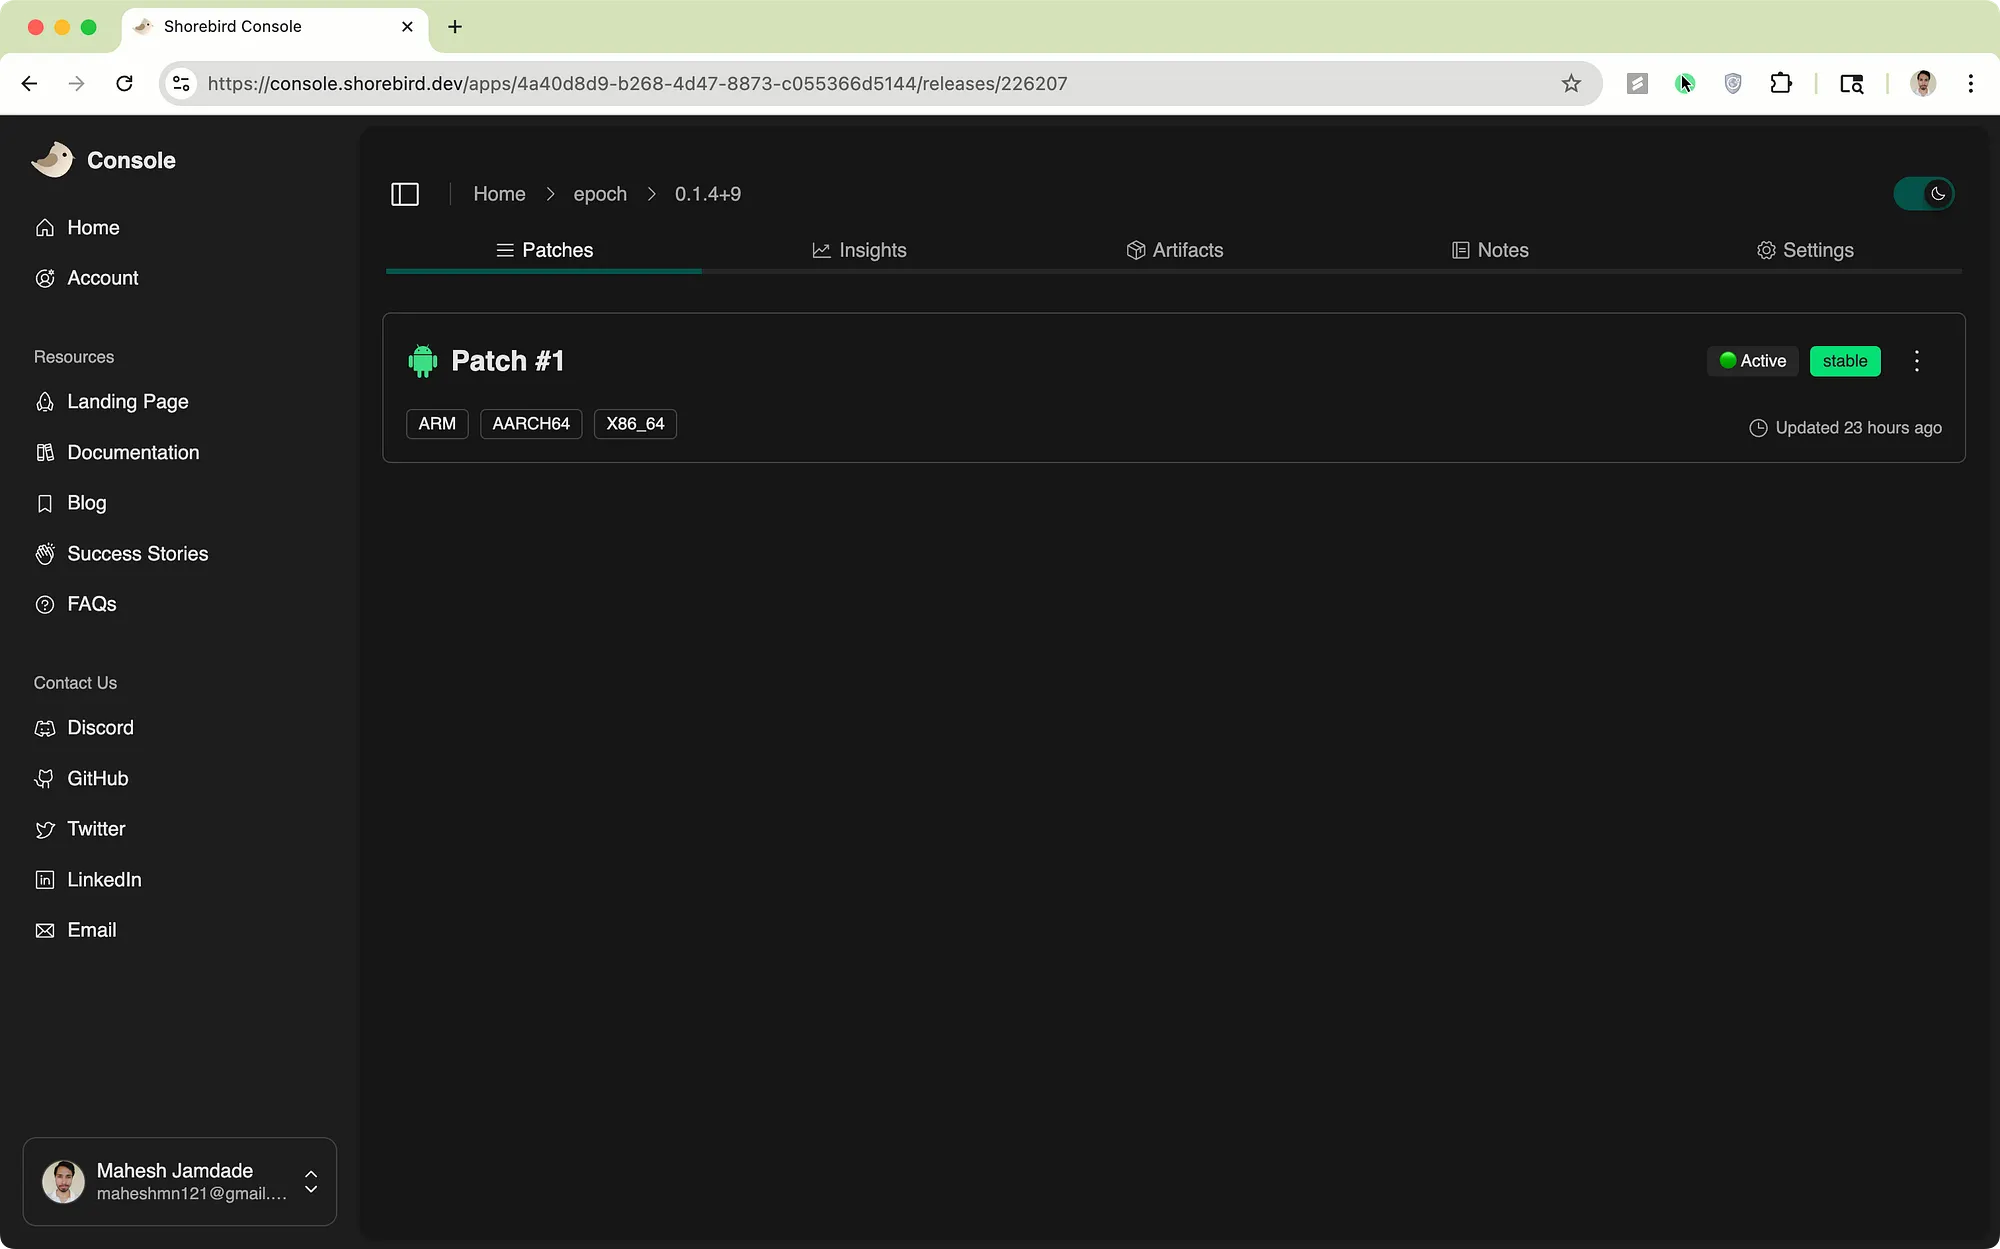
Task: Navigate to epoch in breadcrumb
Action: tap(599, 194)
